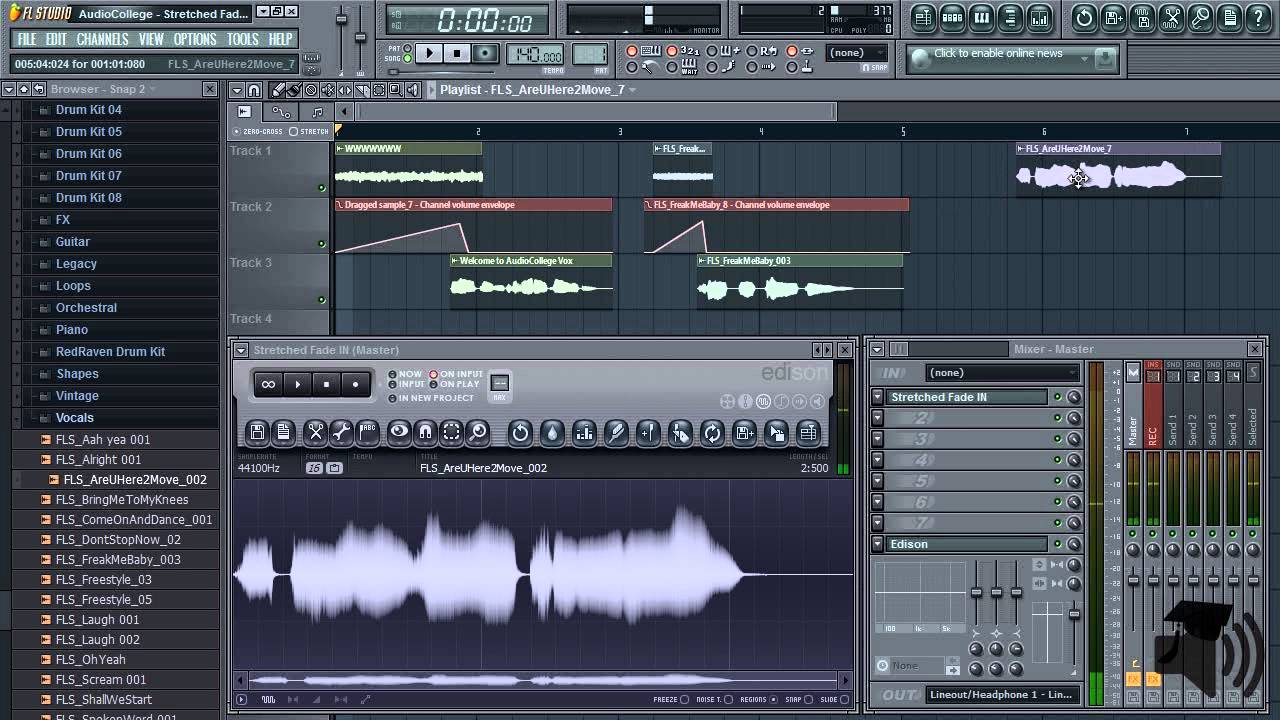This screenshot has width=1280, height=720.
Task: Open the VIEW menu
Action: [x=151, y=39]
